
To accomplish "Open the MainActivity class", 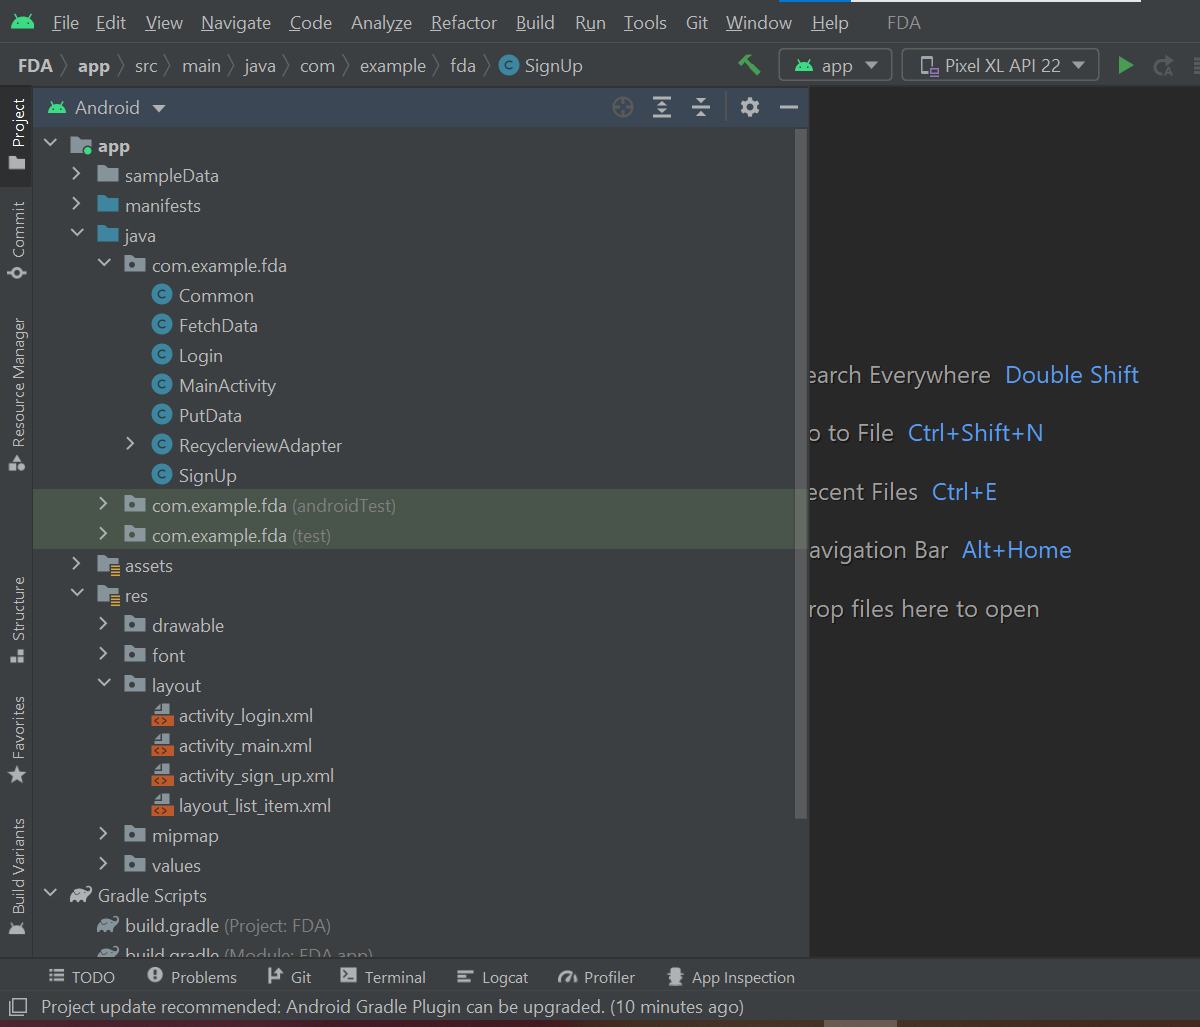I will pos(227,386).
